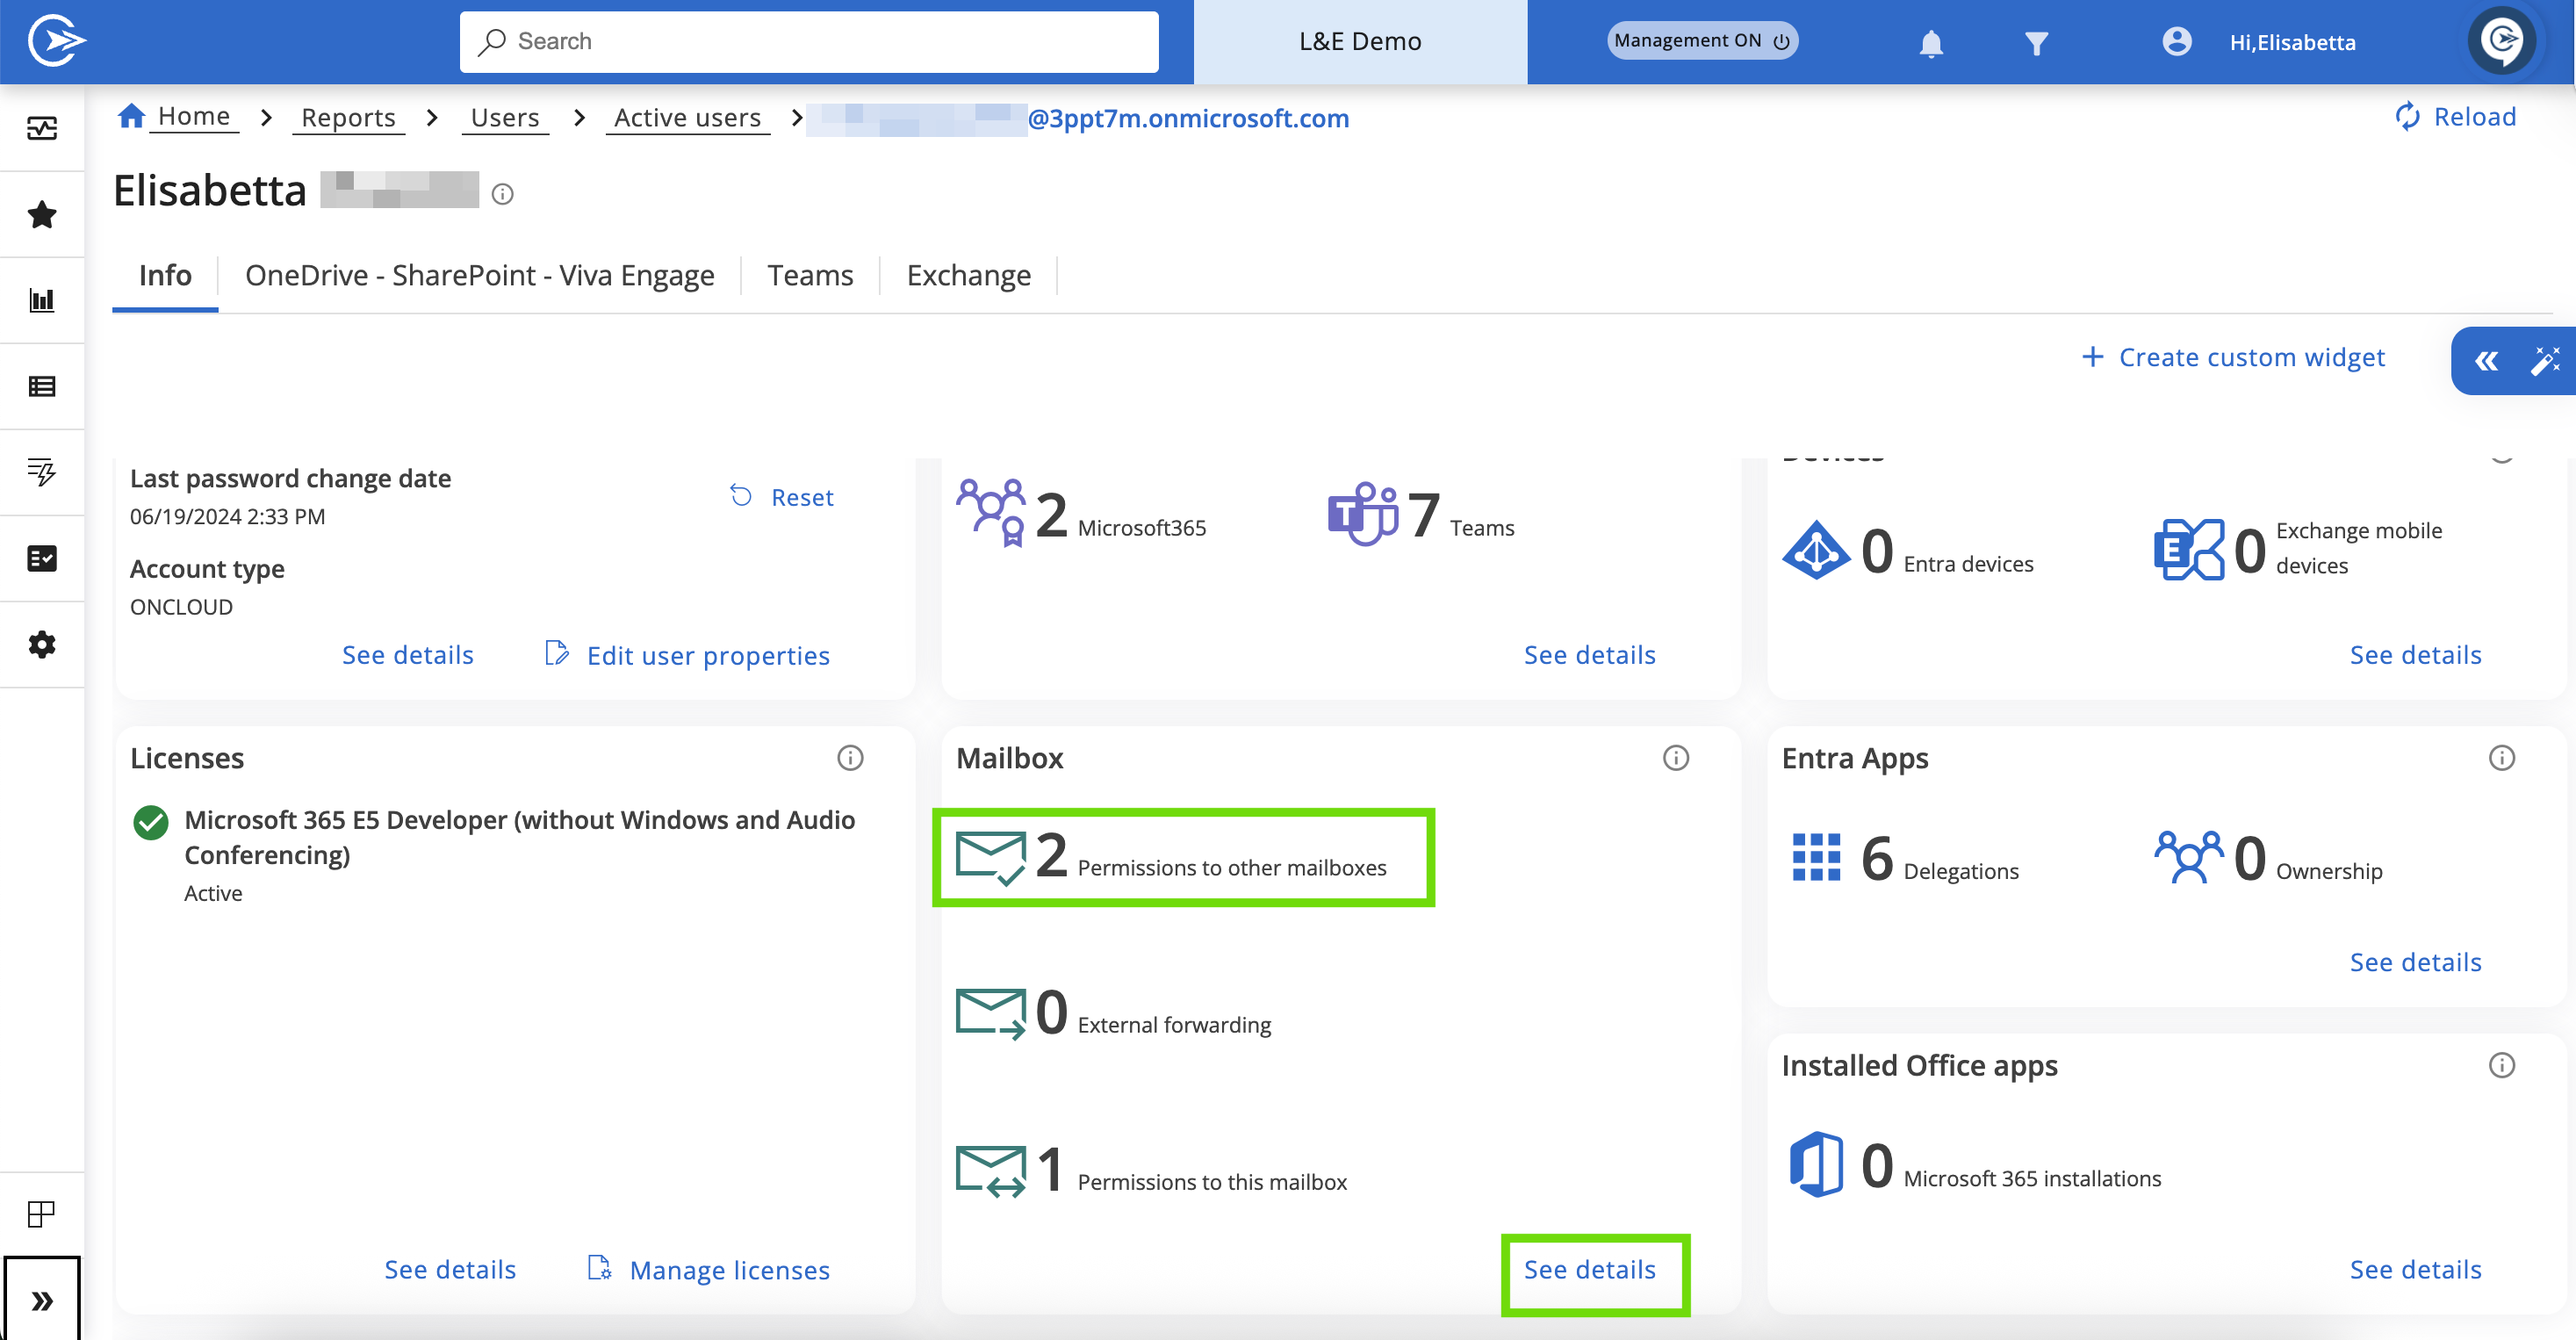This screenshot has width=2576, height=1340.
Task: Click the Ownership people icon
Action: point(2189,857)
